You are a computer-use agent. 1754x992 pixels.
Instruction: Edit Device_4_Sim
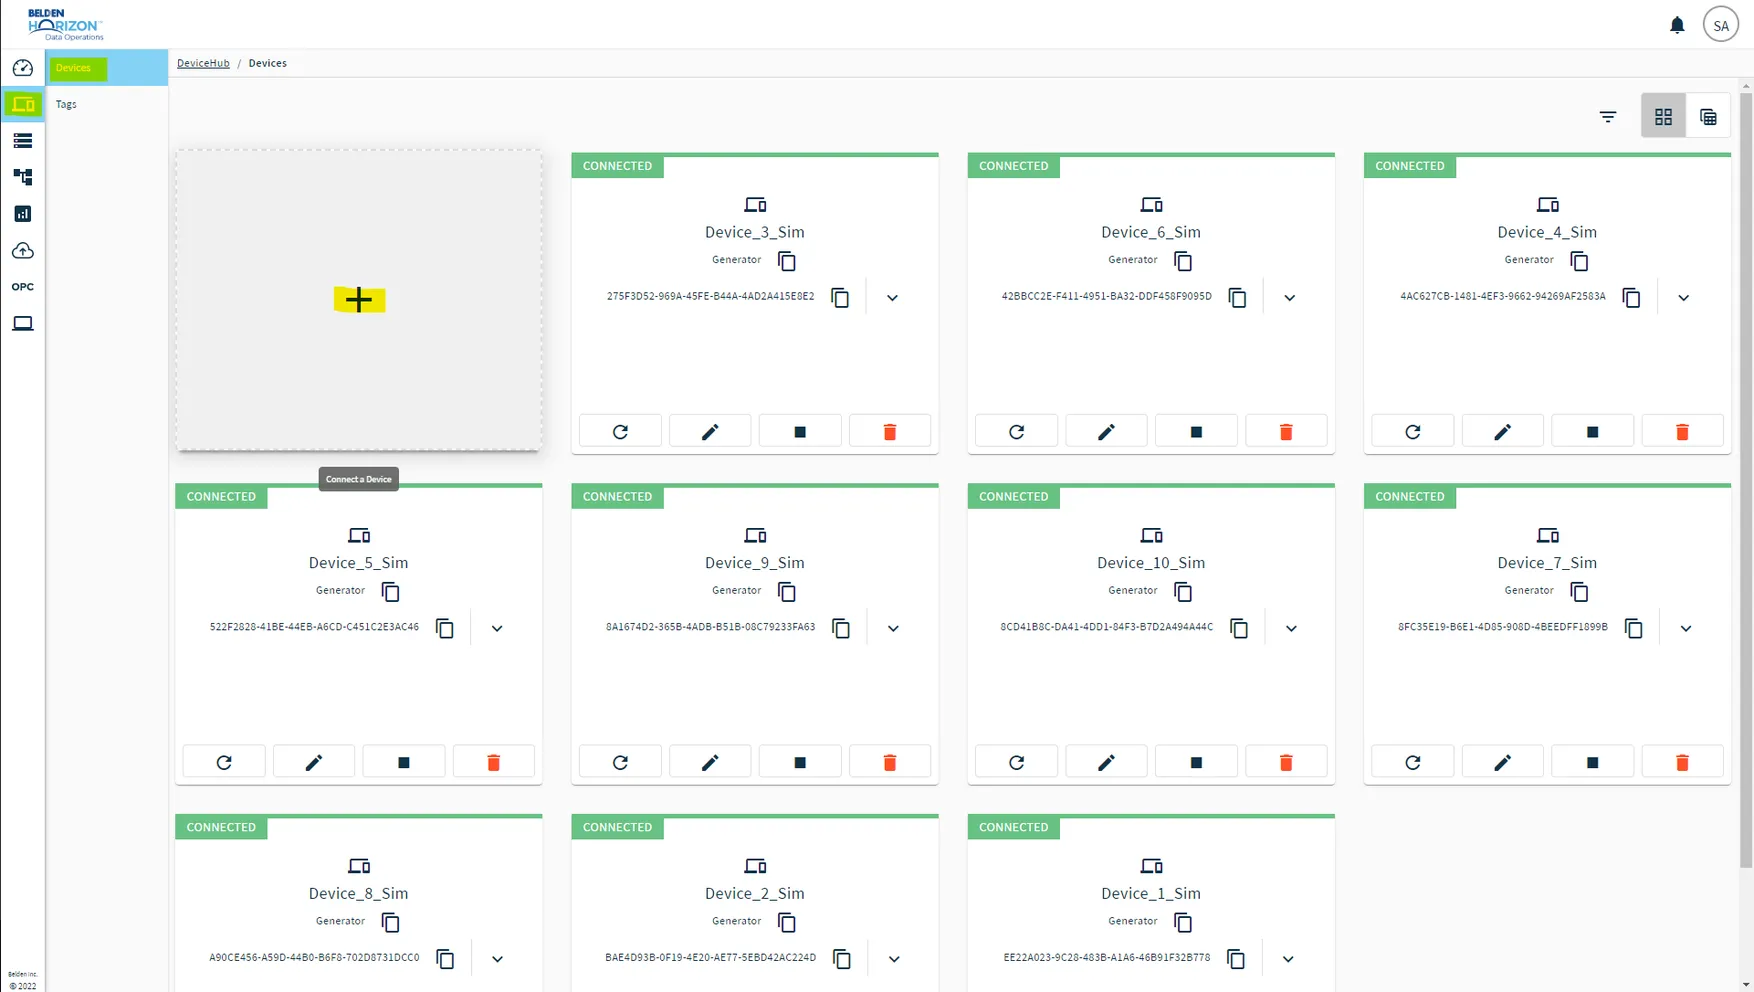tap(1502, 431)
